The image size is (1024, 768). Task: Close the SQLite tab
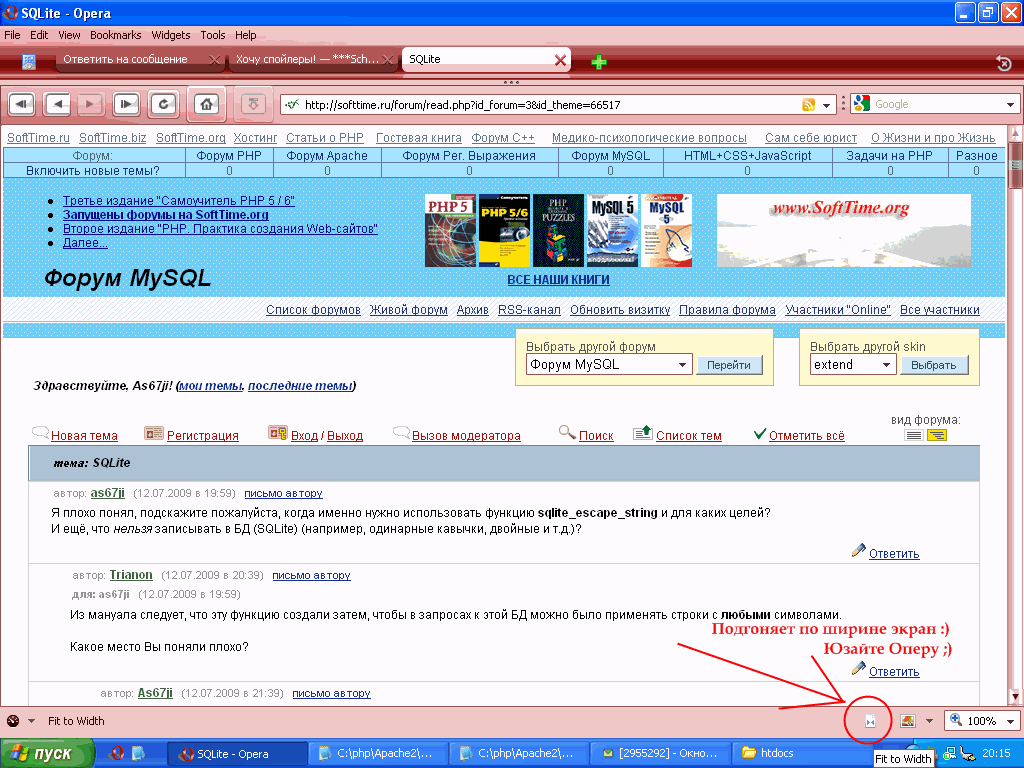(560, 60)
